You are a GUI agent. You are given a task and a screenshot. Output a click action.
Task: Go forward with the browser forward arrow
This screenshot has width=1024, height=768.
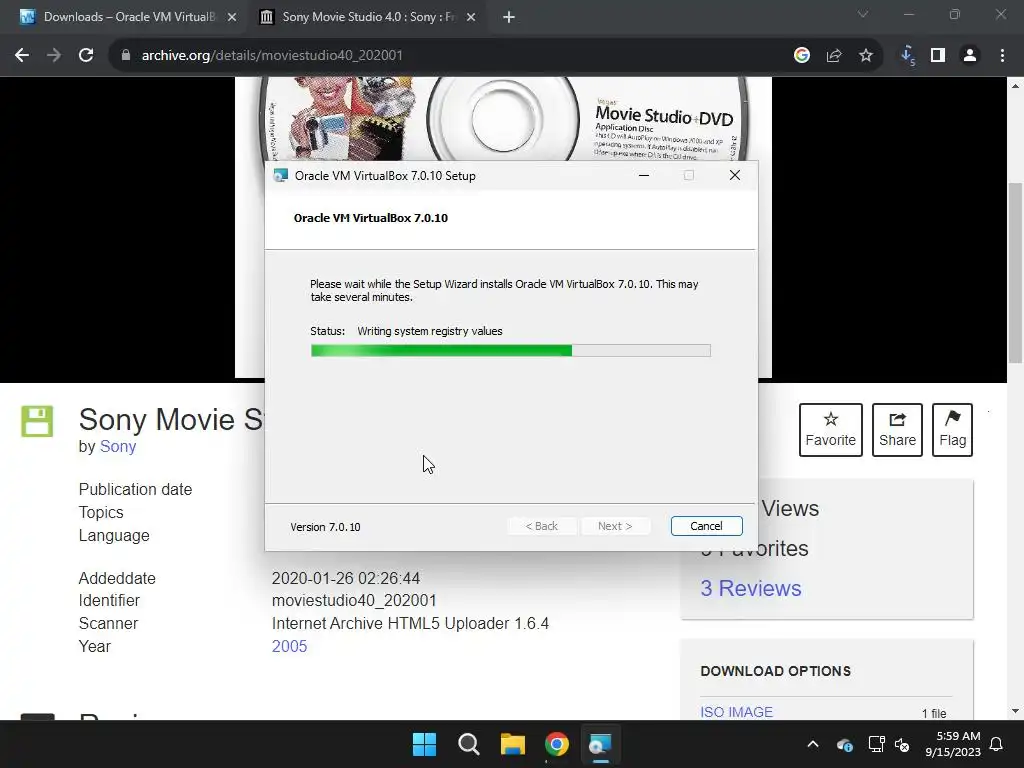pos(54,56)
